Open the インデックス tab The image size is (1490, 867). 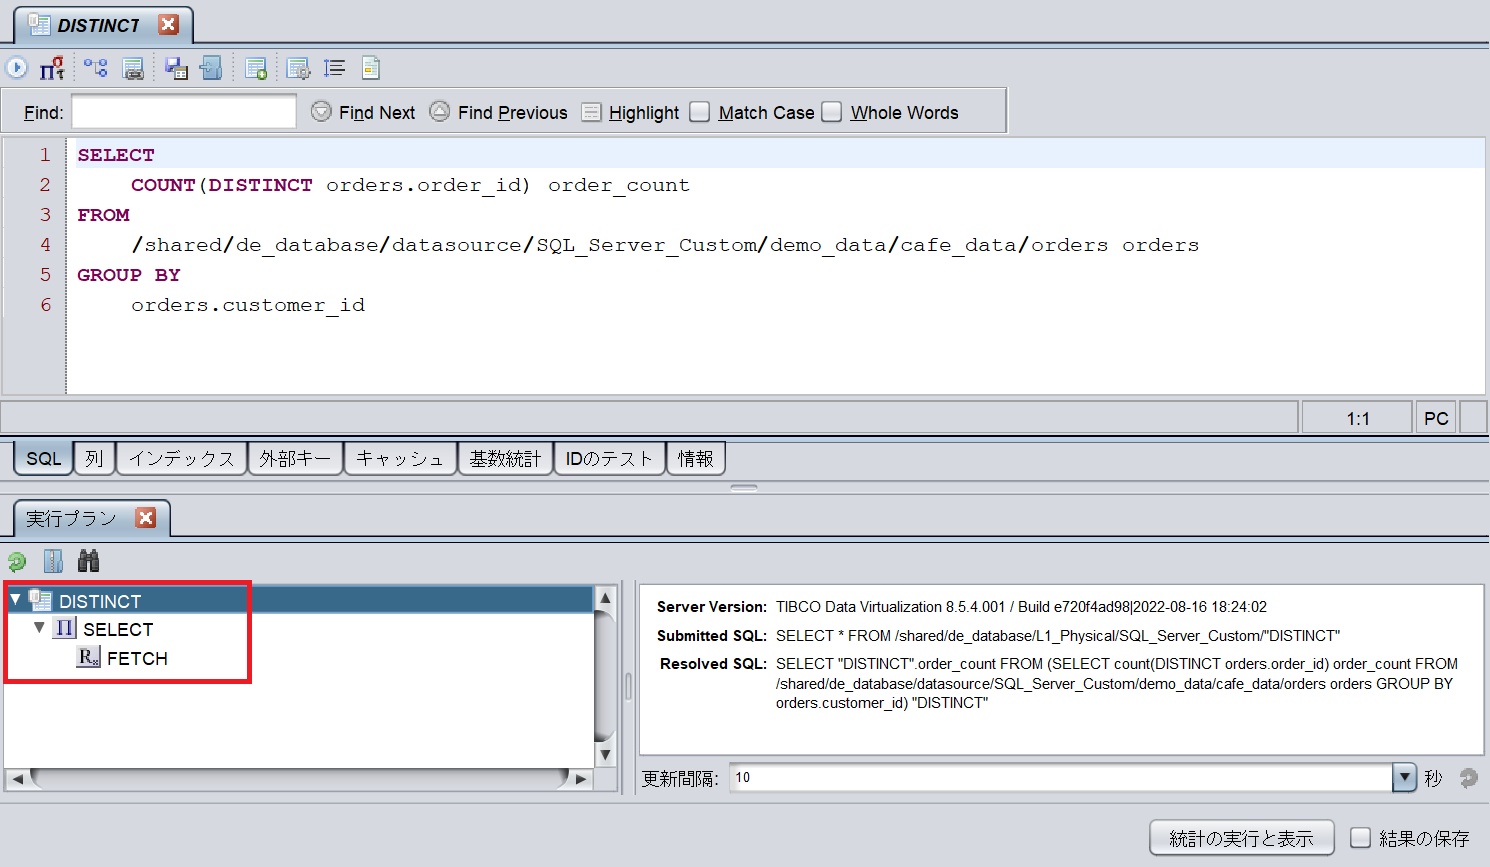[x=181, y=458]
